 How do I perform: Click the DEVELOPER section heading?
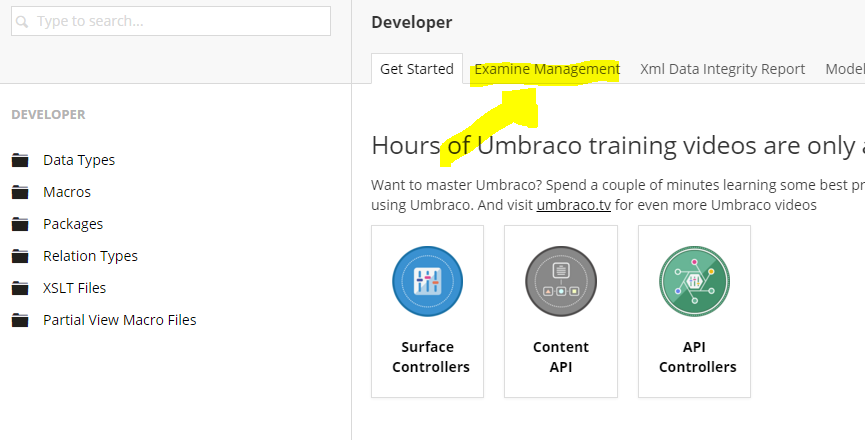click(49, 114)
